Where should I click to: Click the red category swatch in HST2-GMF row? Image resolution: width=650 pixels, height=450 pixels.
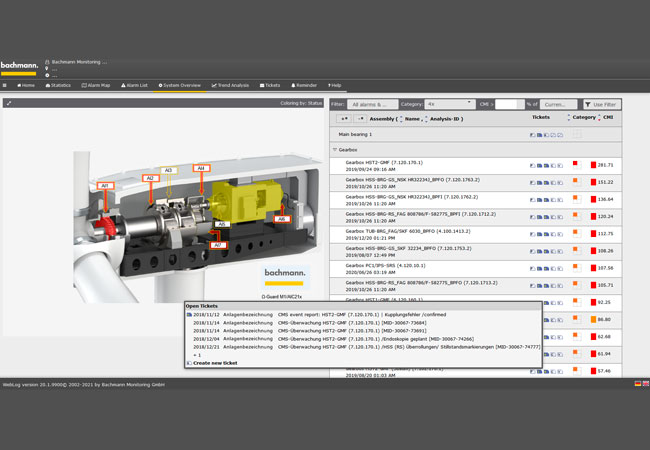(575, 164)
